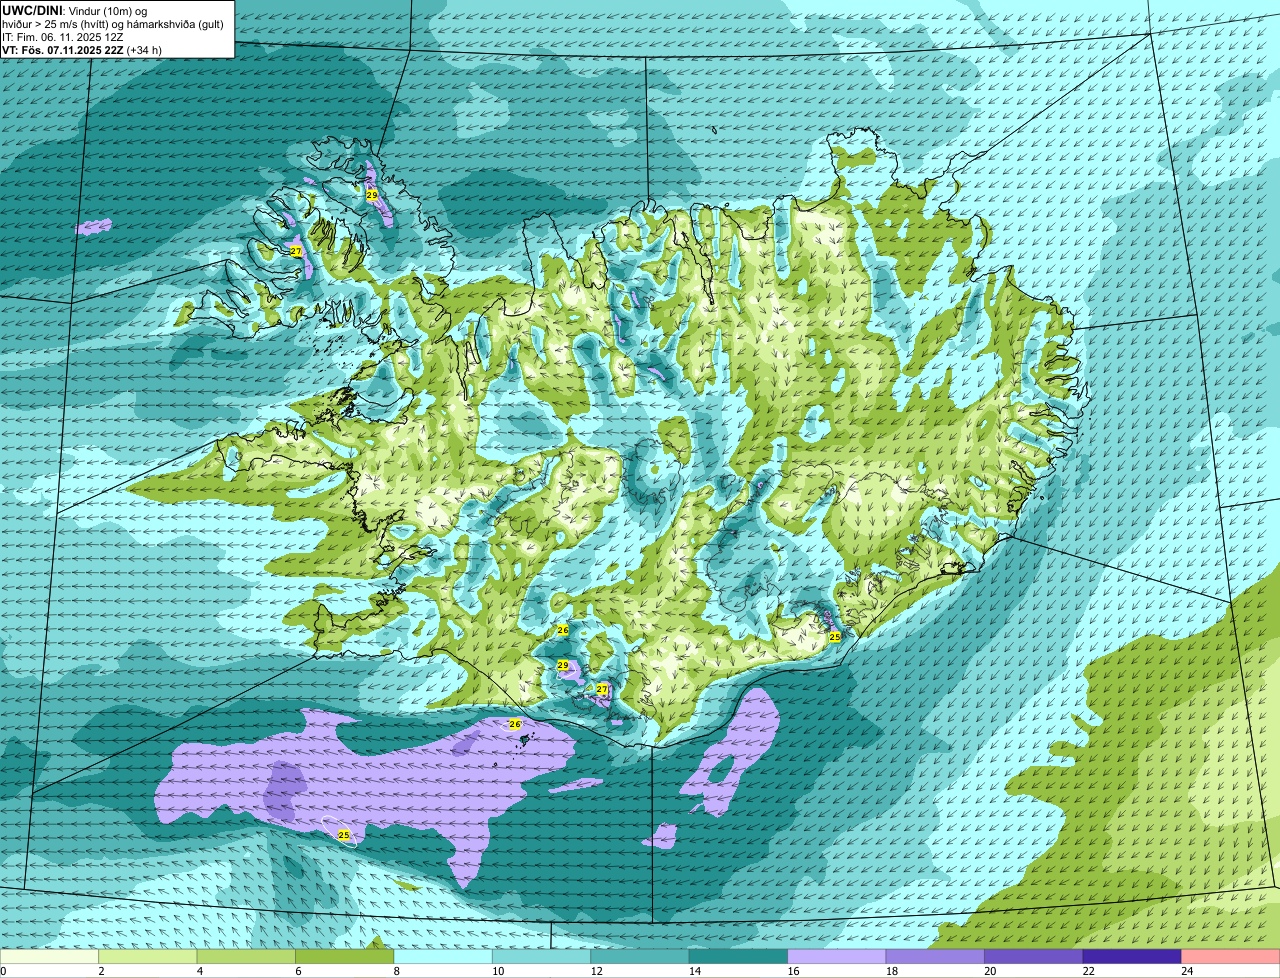Screen dimensions: 1280x978
Task: Pick the 4–6 m/s green legend swatch
Action: 248,957
